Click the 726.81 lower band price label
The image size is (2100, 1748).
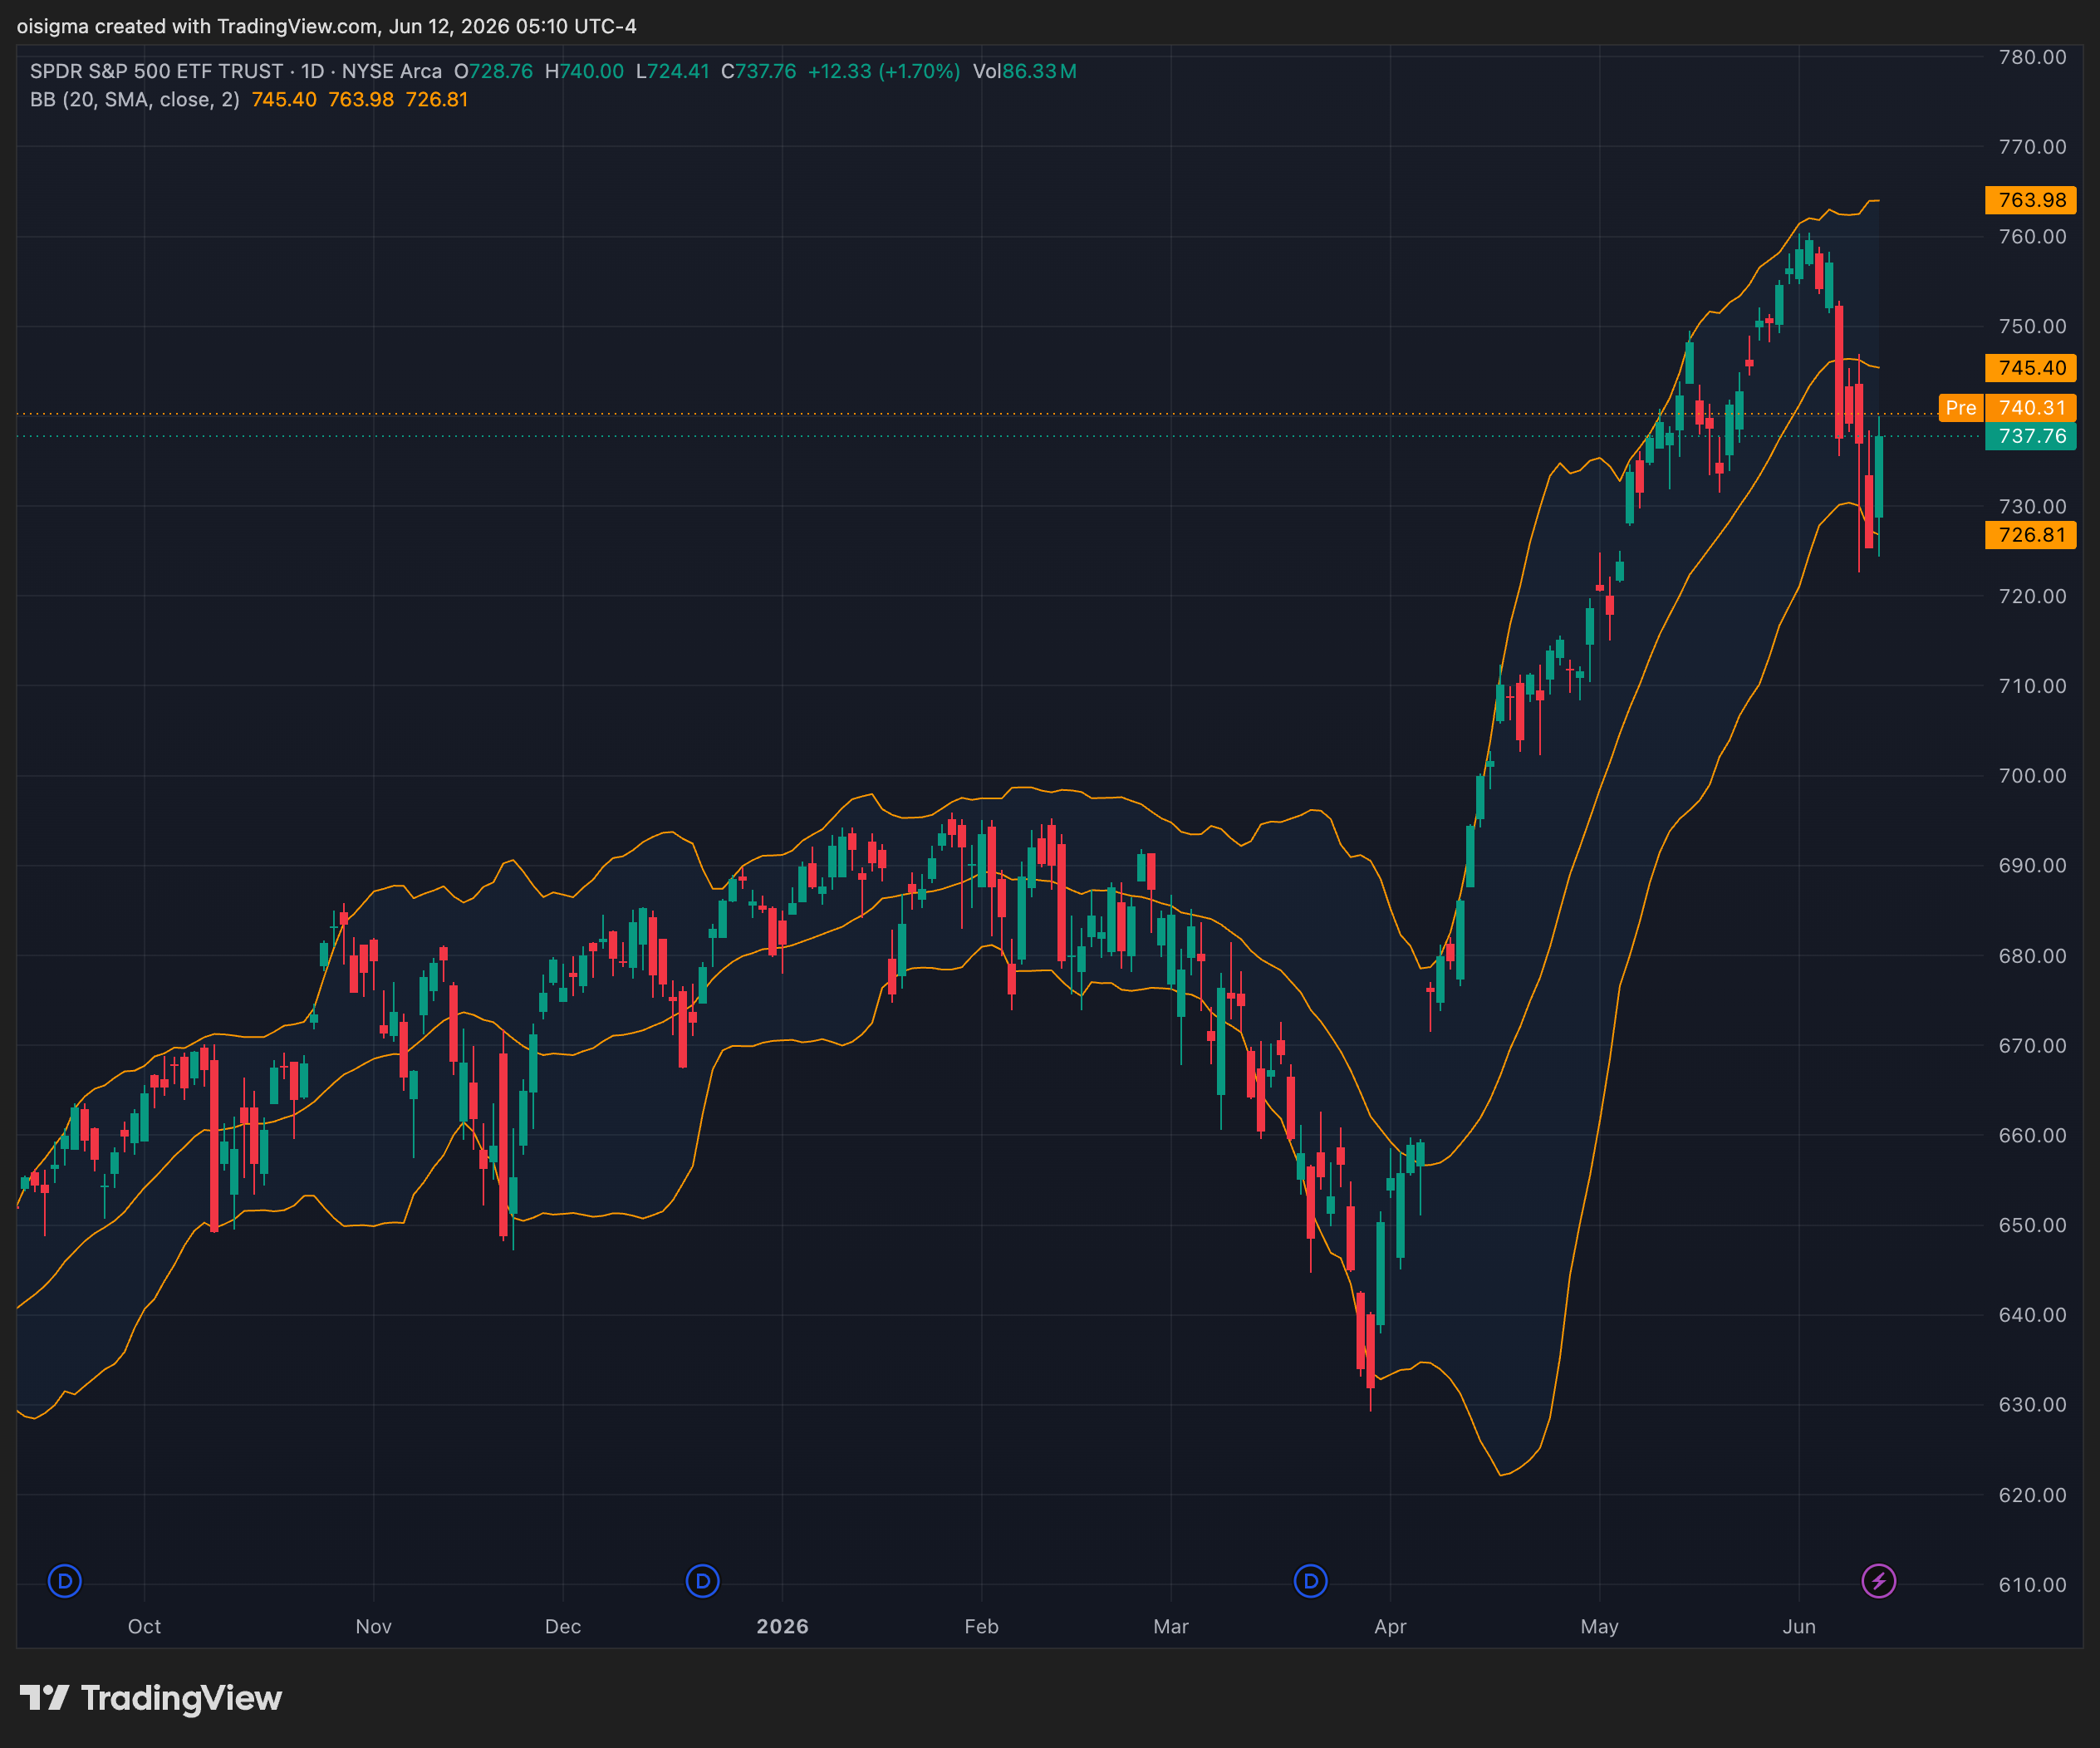[2031, 535]
